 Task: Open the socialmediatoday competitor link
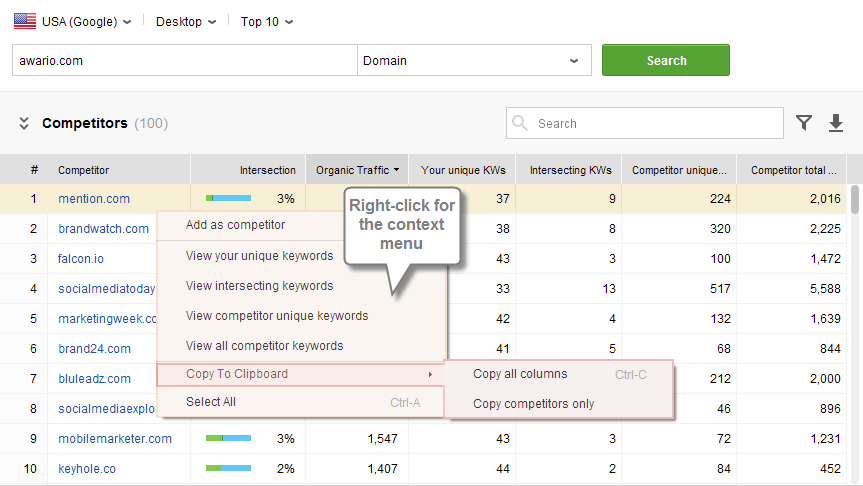pos(107,288)
